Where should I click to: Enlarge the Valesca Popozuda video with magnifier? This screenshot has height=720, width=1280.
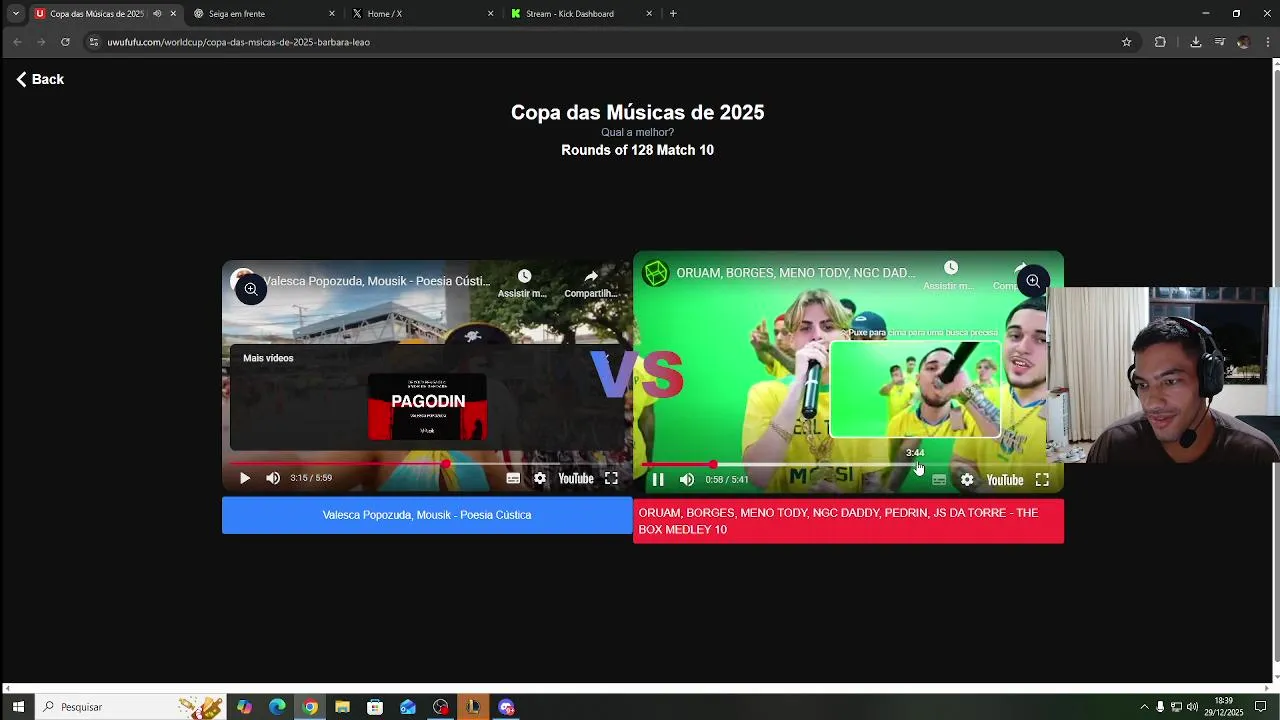tap(251, 289)
